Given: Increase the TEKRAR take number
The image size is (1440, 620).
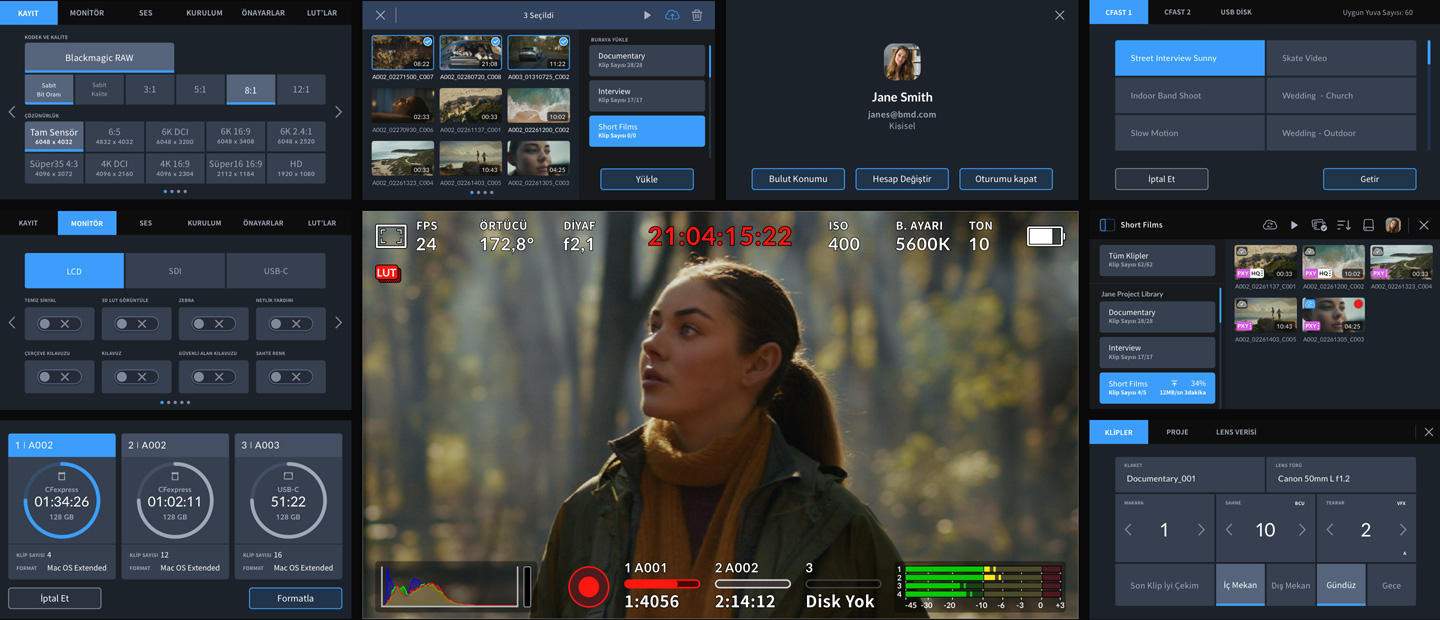Looking at the screenshot, I should 1403,530.
